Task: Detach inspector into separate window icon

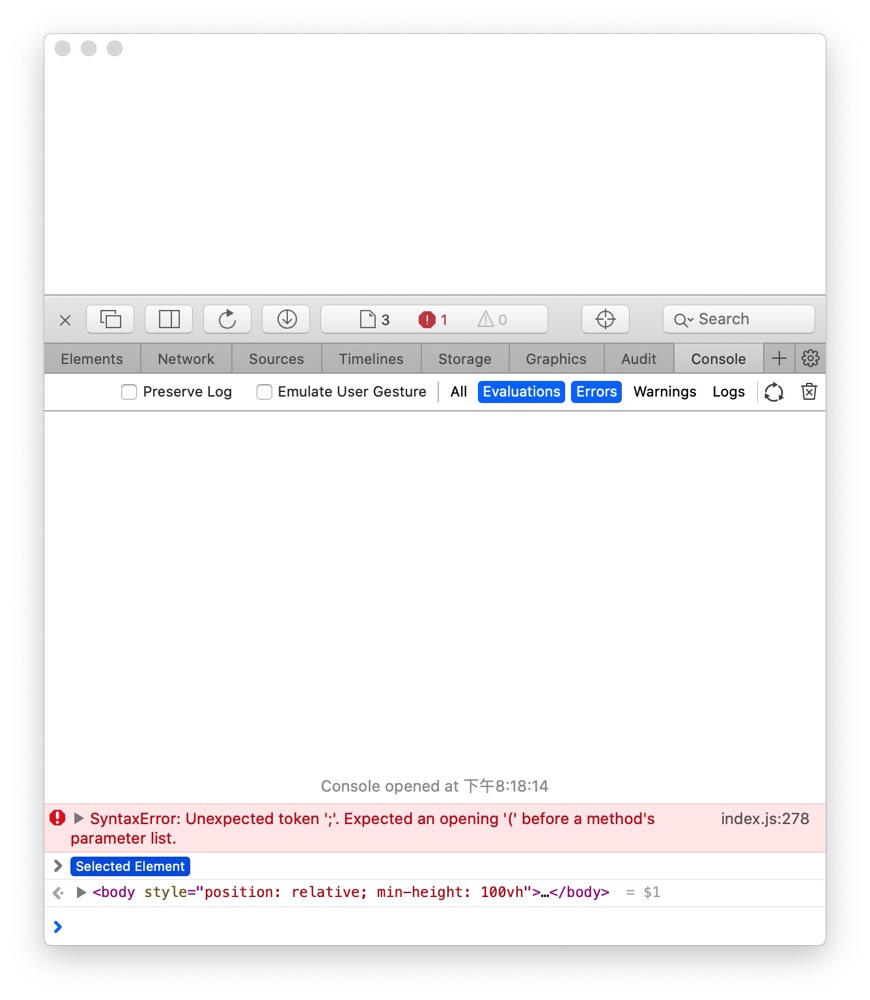Action: 110,319
